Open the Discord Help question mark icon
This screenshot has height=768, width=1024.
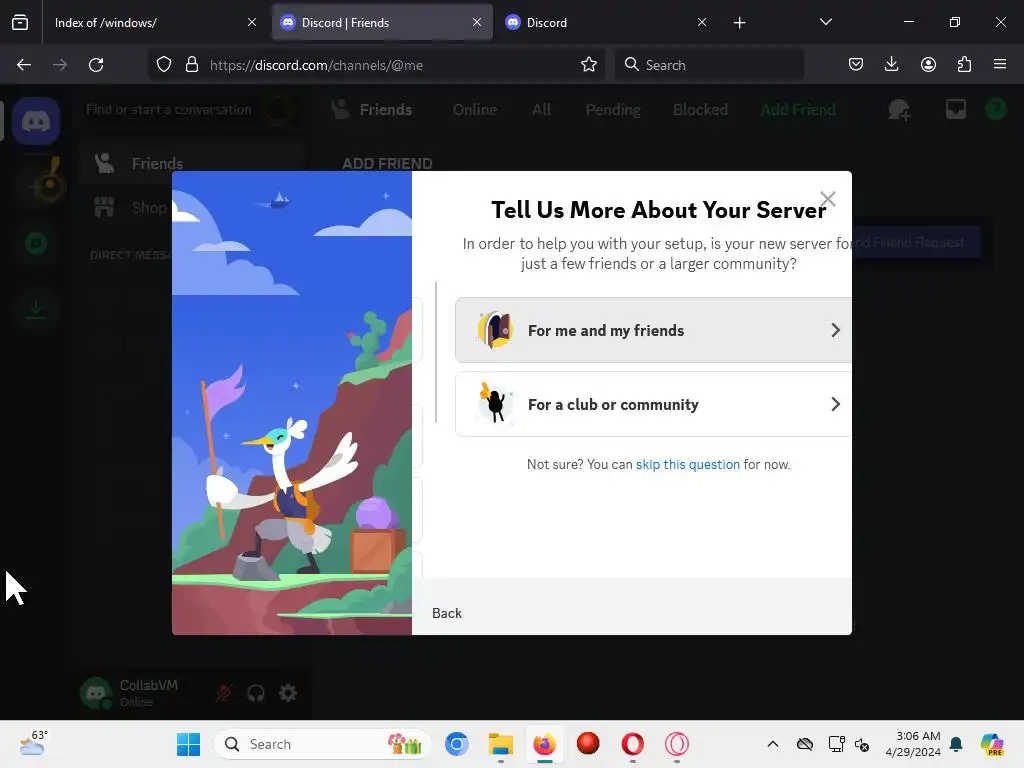995,109
